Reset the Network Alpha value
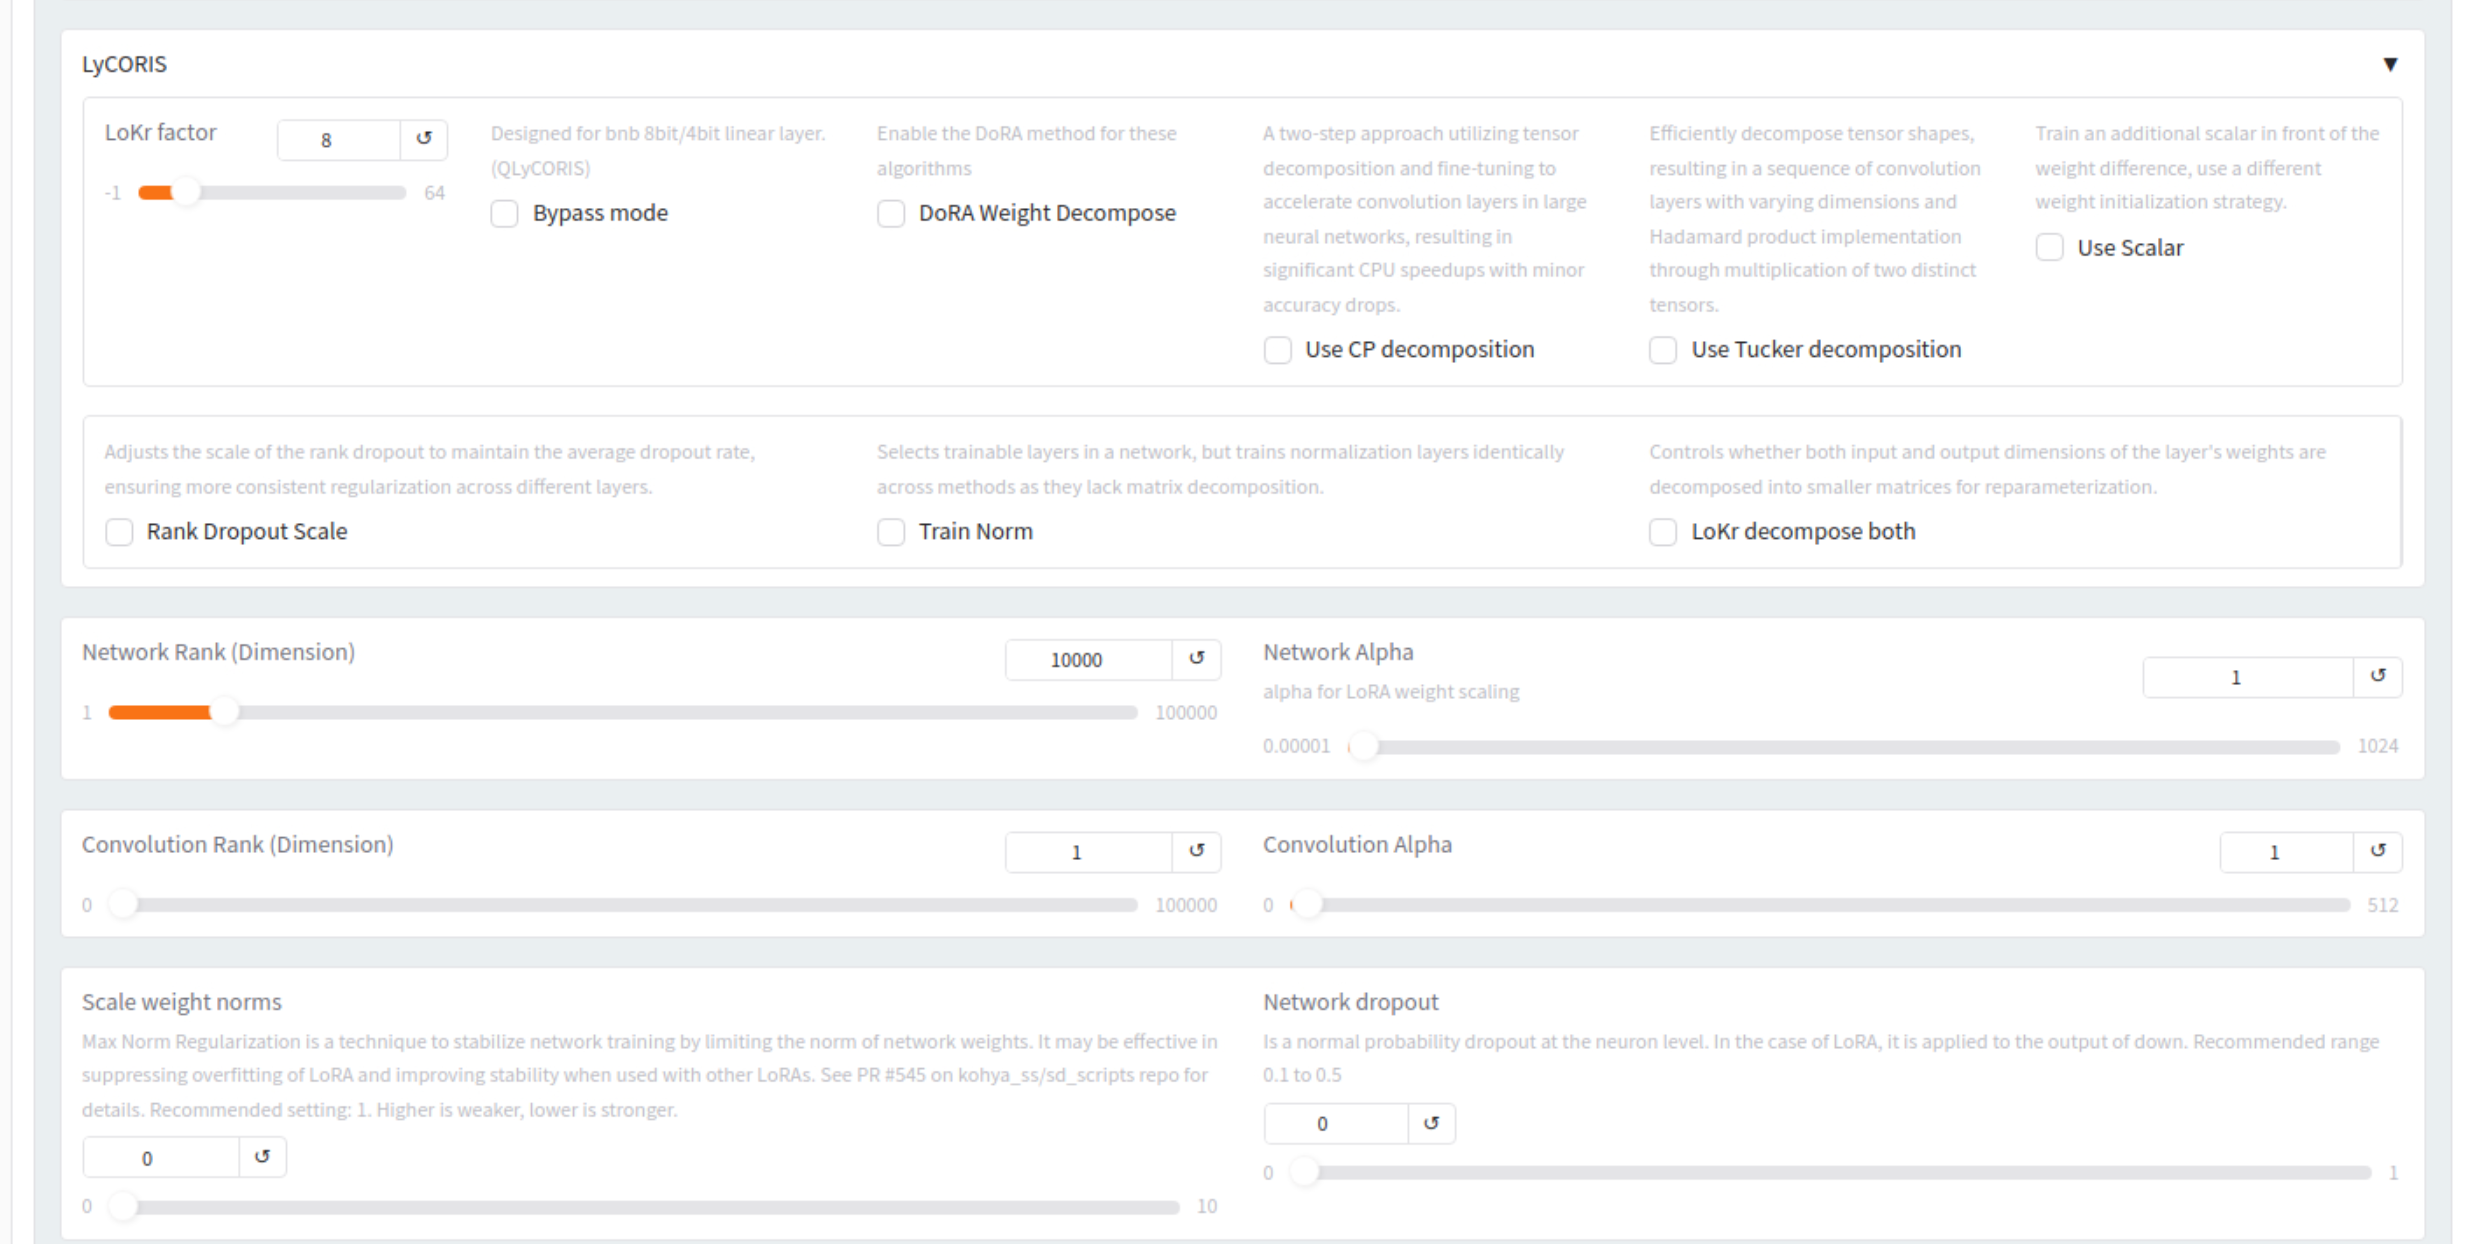This screenshot has width=2466, height=1244. click(x=2377, y=677)
